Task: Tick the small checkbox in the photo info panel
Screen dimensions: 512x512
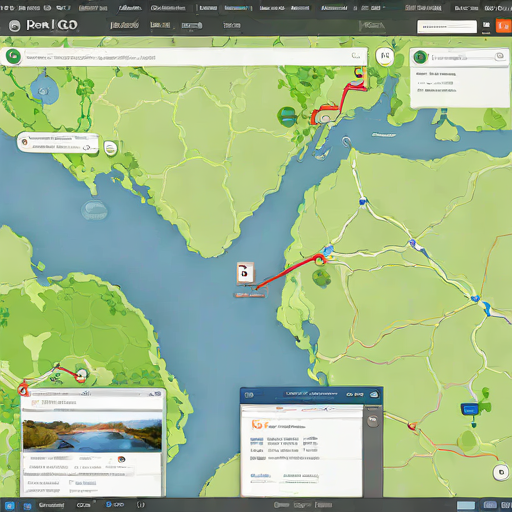Action: pyautogui.click(x=71, y=482)
